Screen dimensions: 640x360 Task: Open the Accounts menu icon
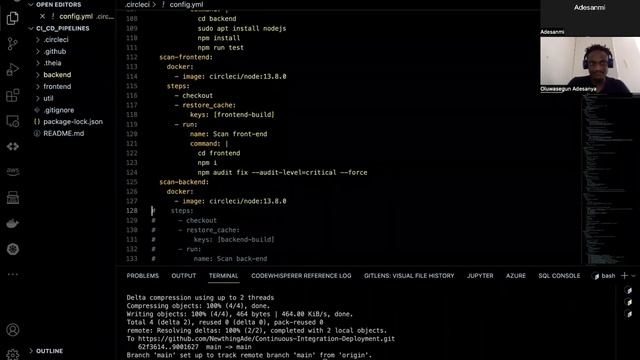13,330
